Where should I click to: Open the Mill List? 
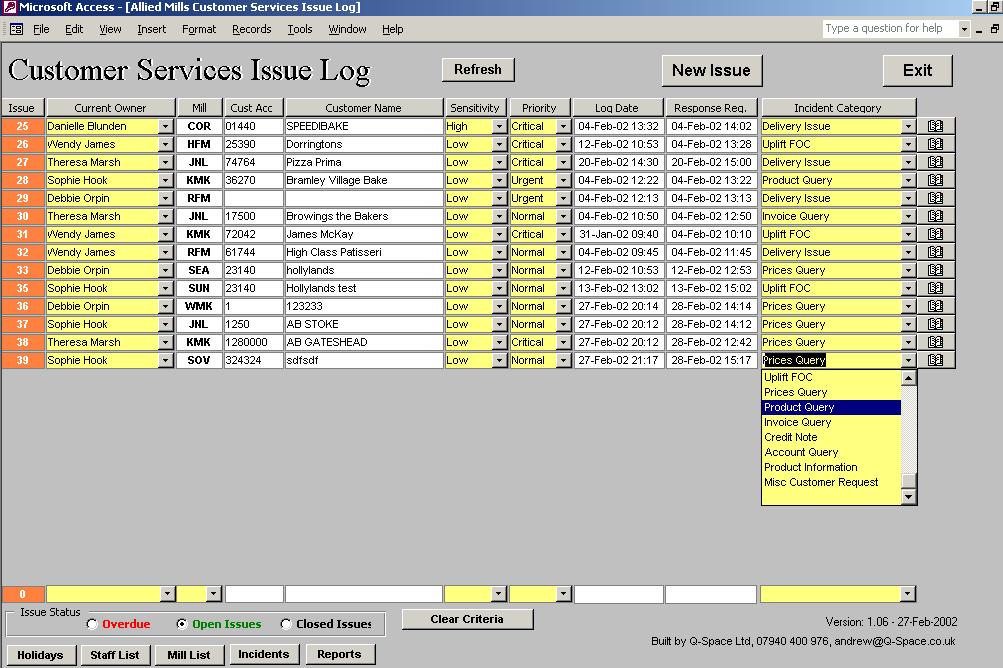click(x=189, y=655)
